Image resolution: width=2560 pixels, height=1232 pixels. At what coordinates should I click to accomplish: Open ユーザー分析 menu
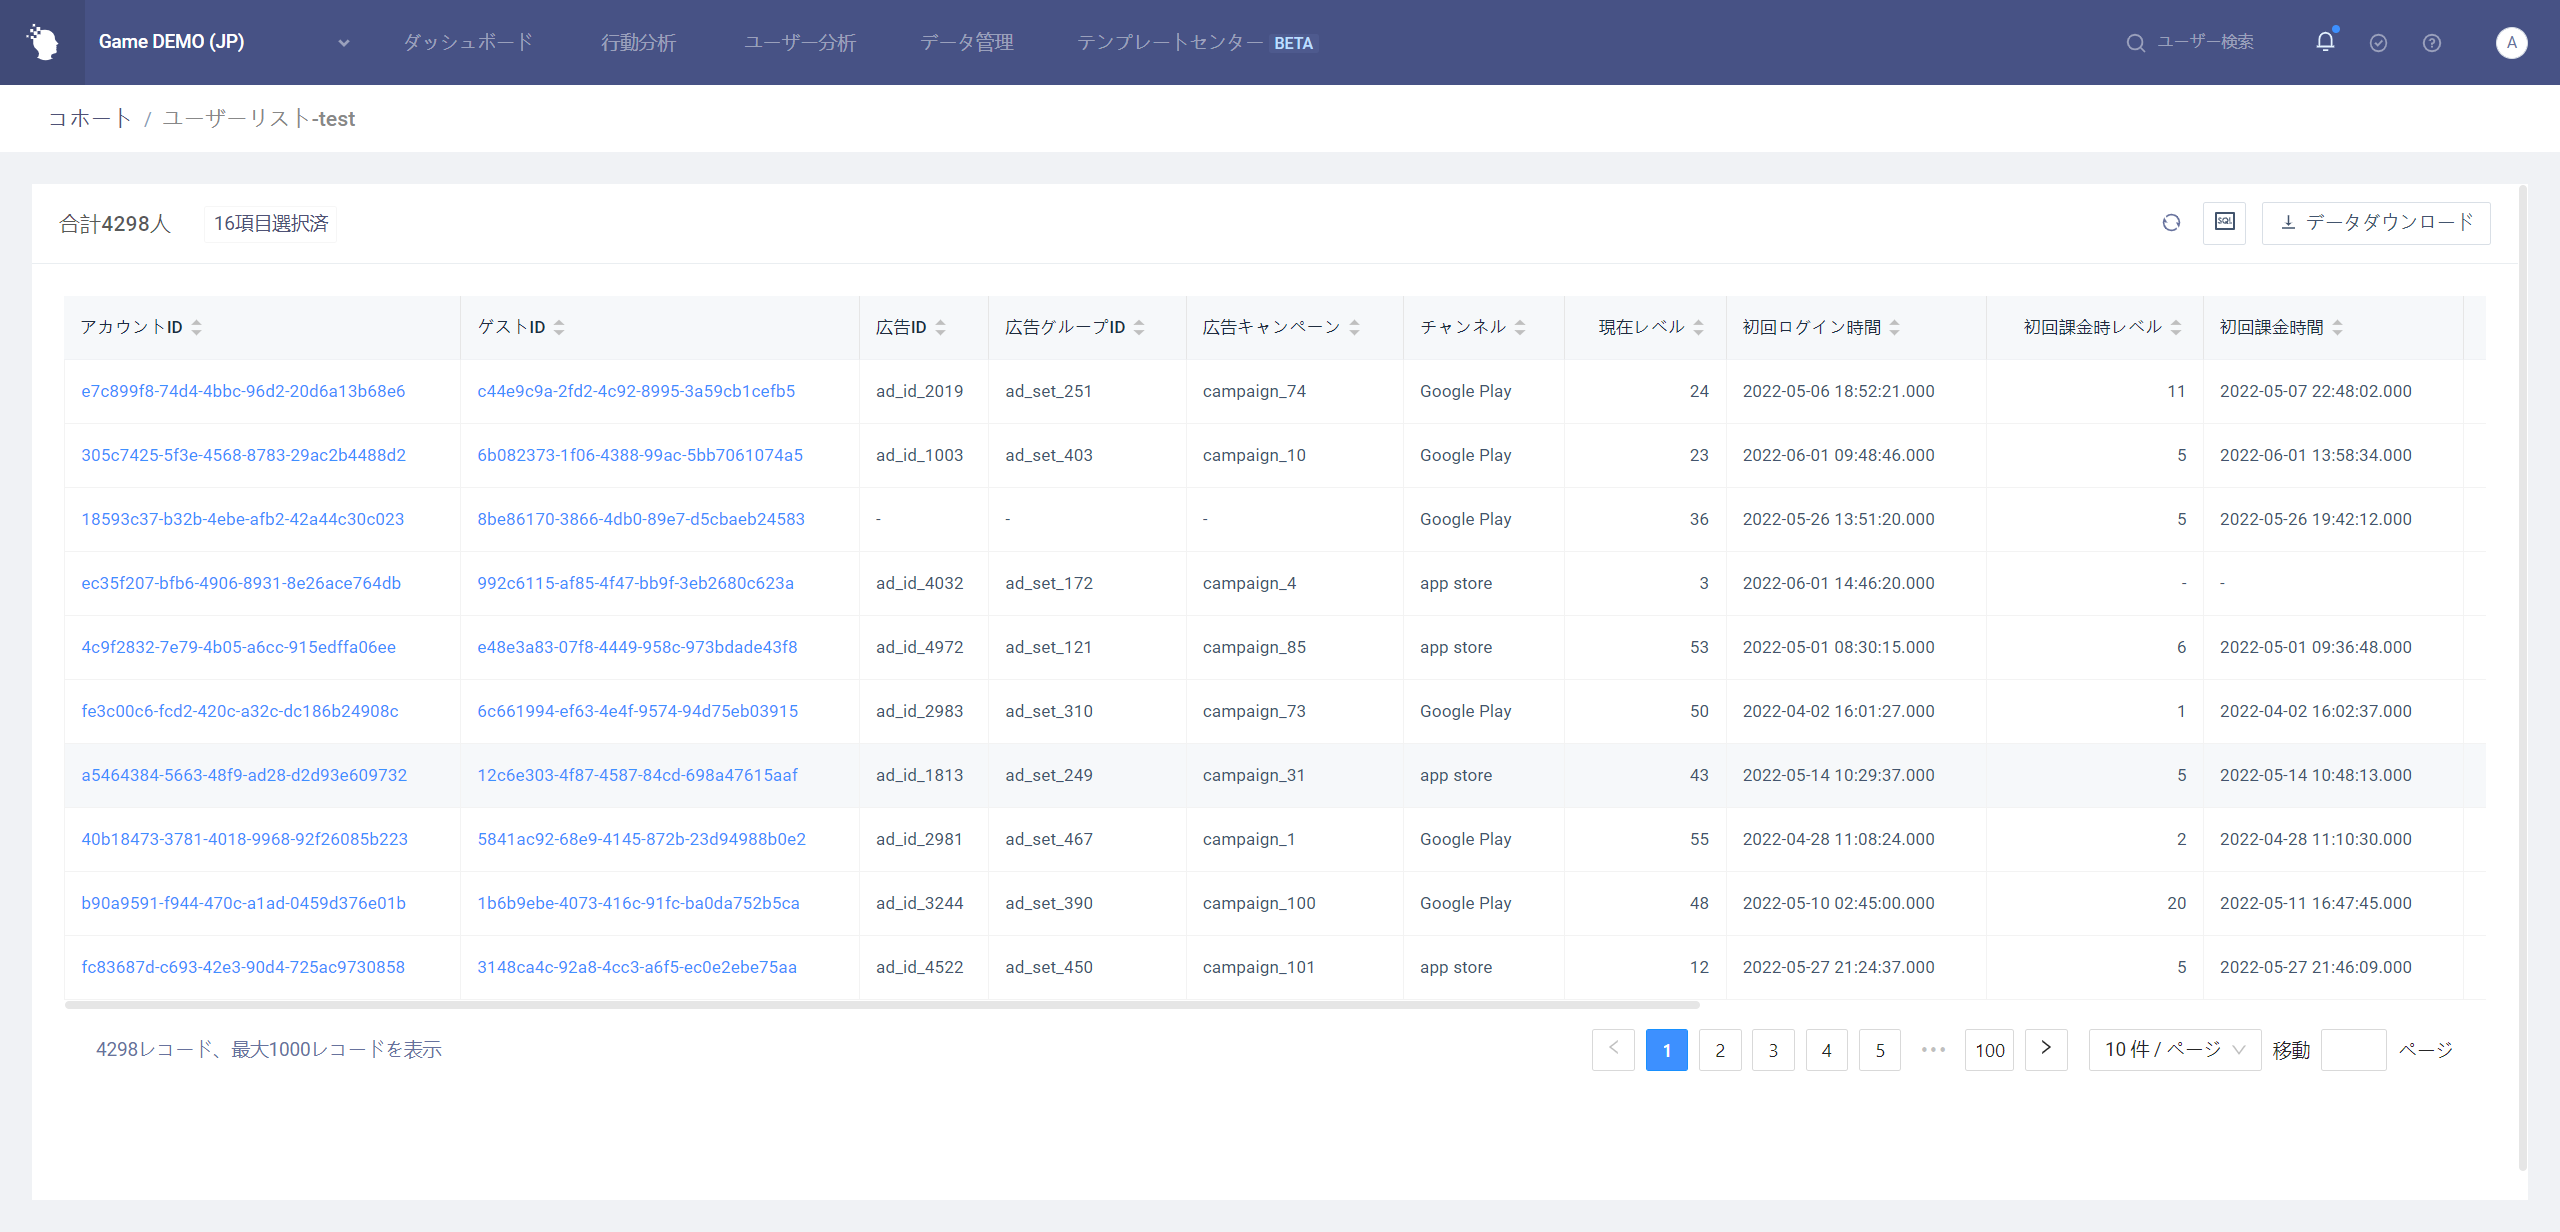pos(800,42)
